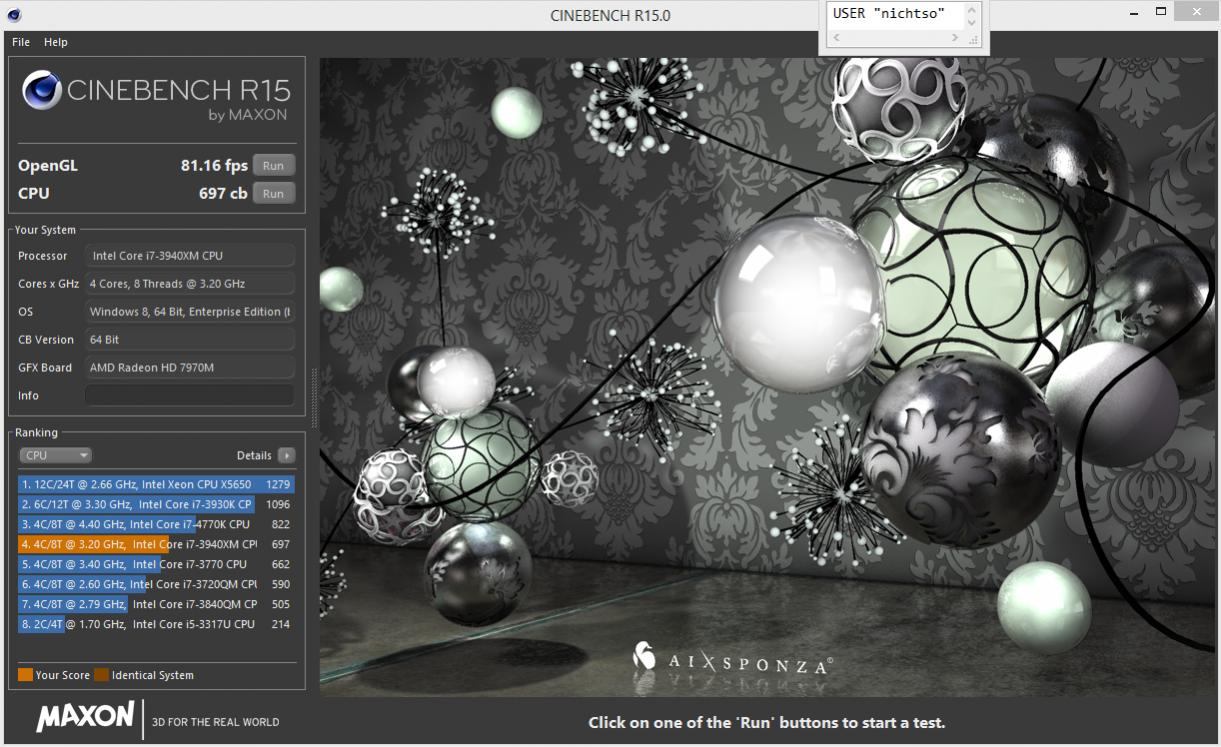The height and width of the screenshot is (747, 1221).
Task: Click the Cinebench app icon in title bar
Action: (13, 15)
